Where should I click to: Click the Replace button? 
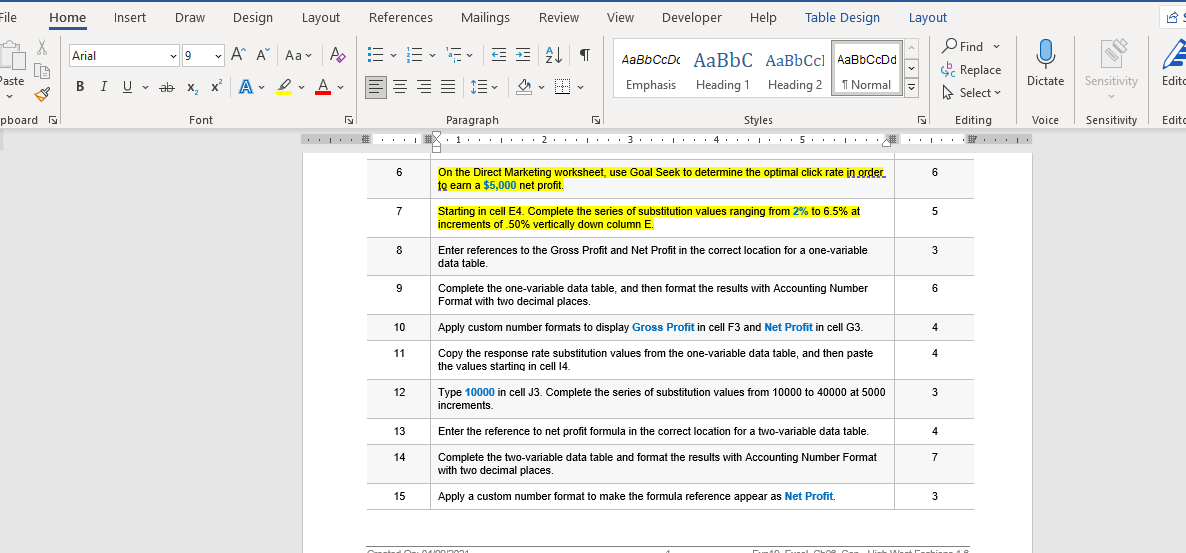971,70
